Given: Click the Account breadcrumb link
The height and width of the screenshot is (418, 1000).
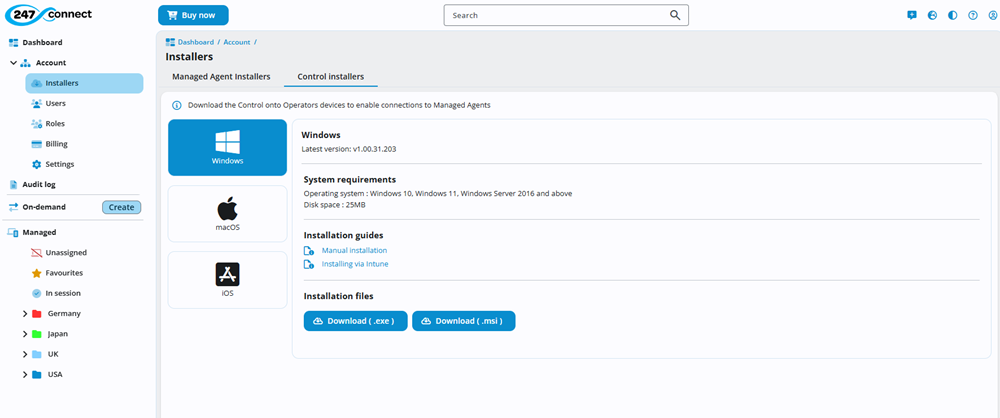Looking at the screenshot, I should pos(237,42).
